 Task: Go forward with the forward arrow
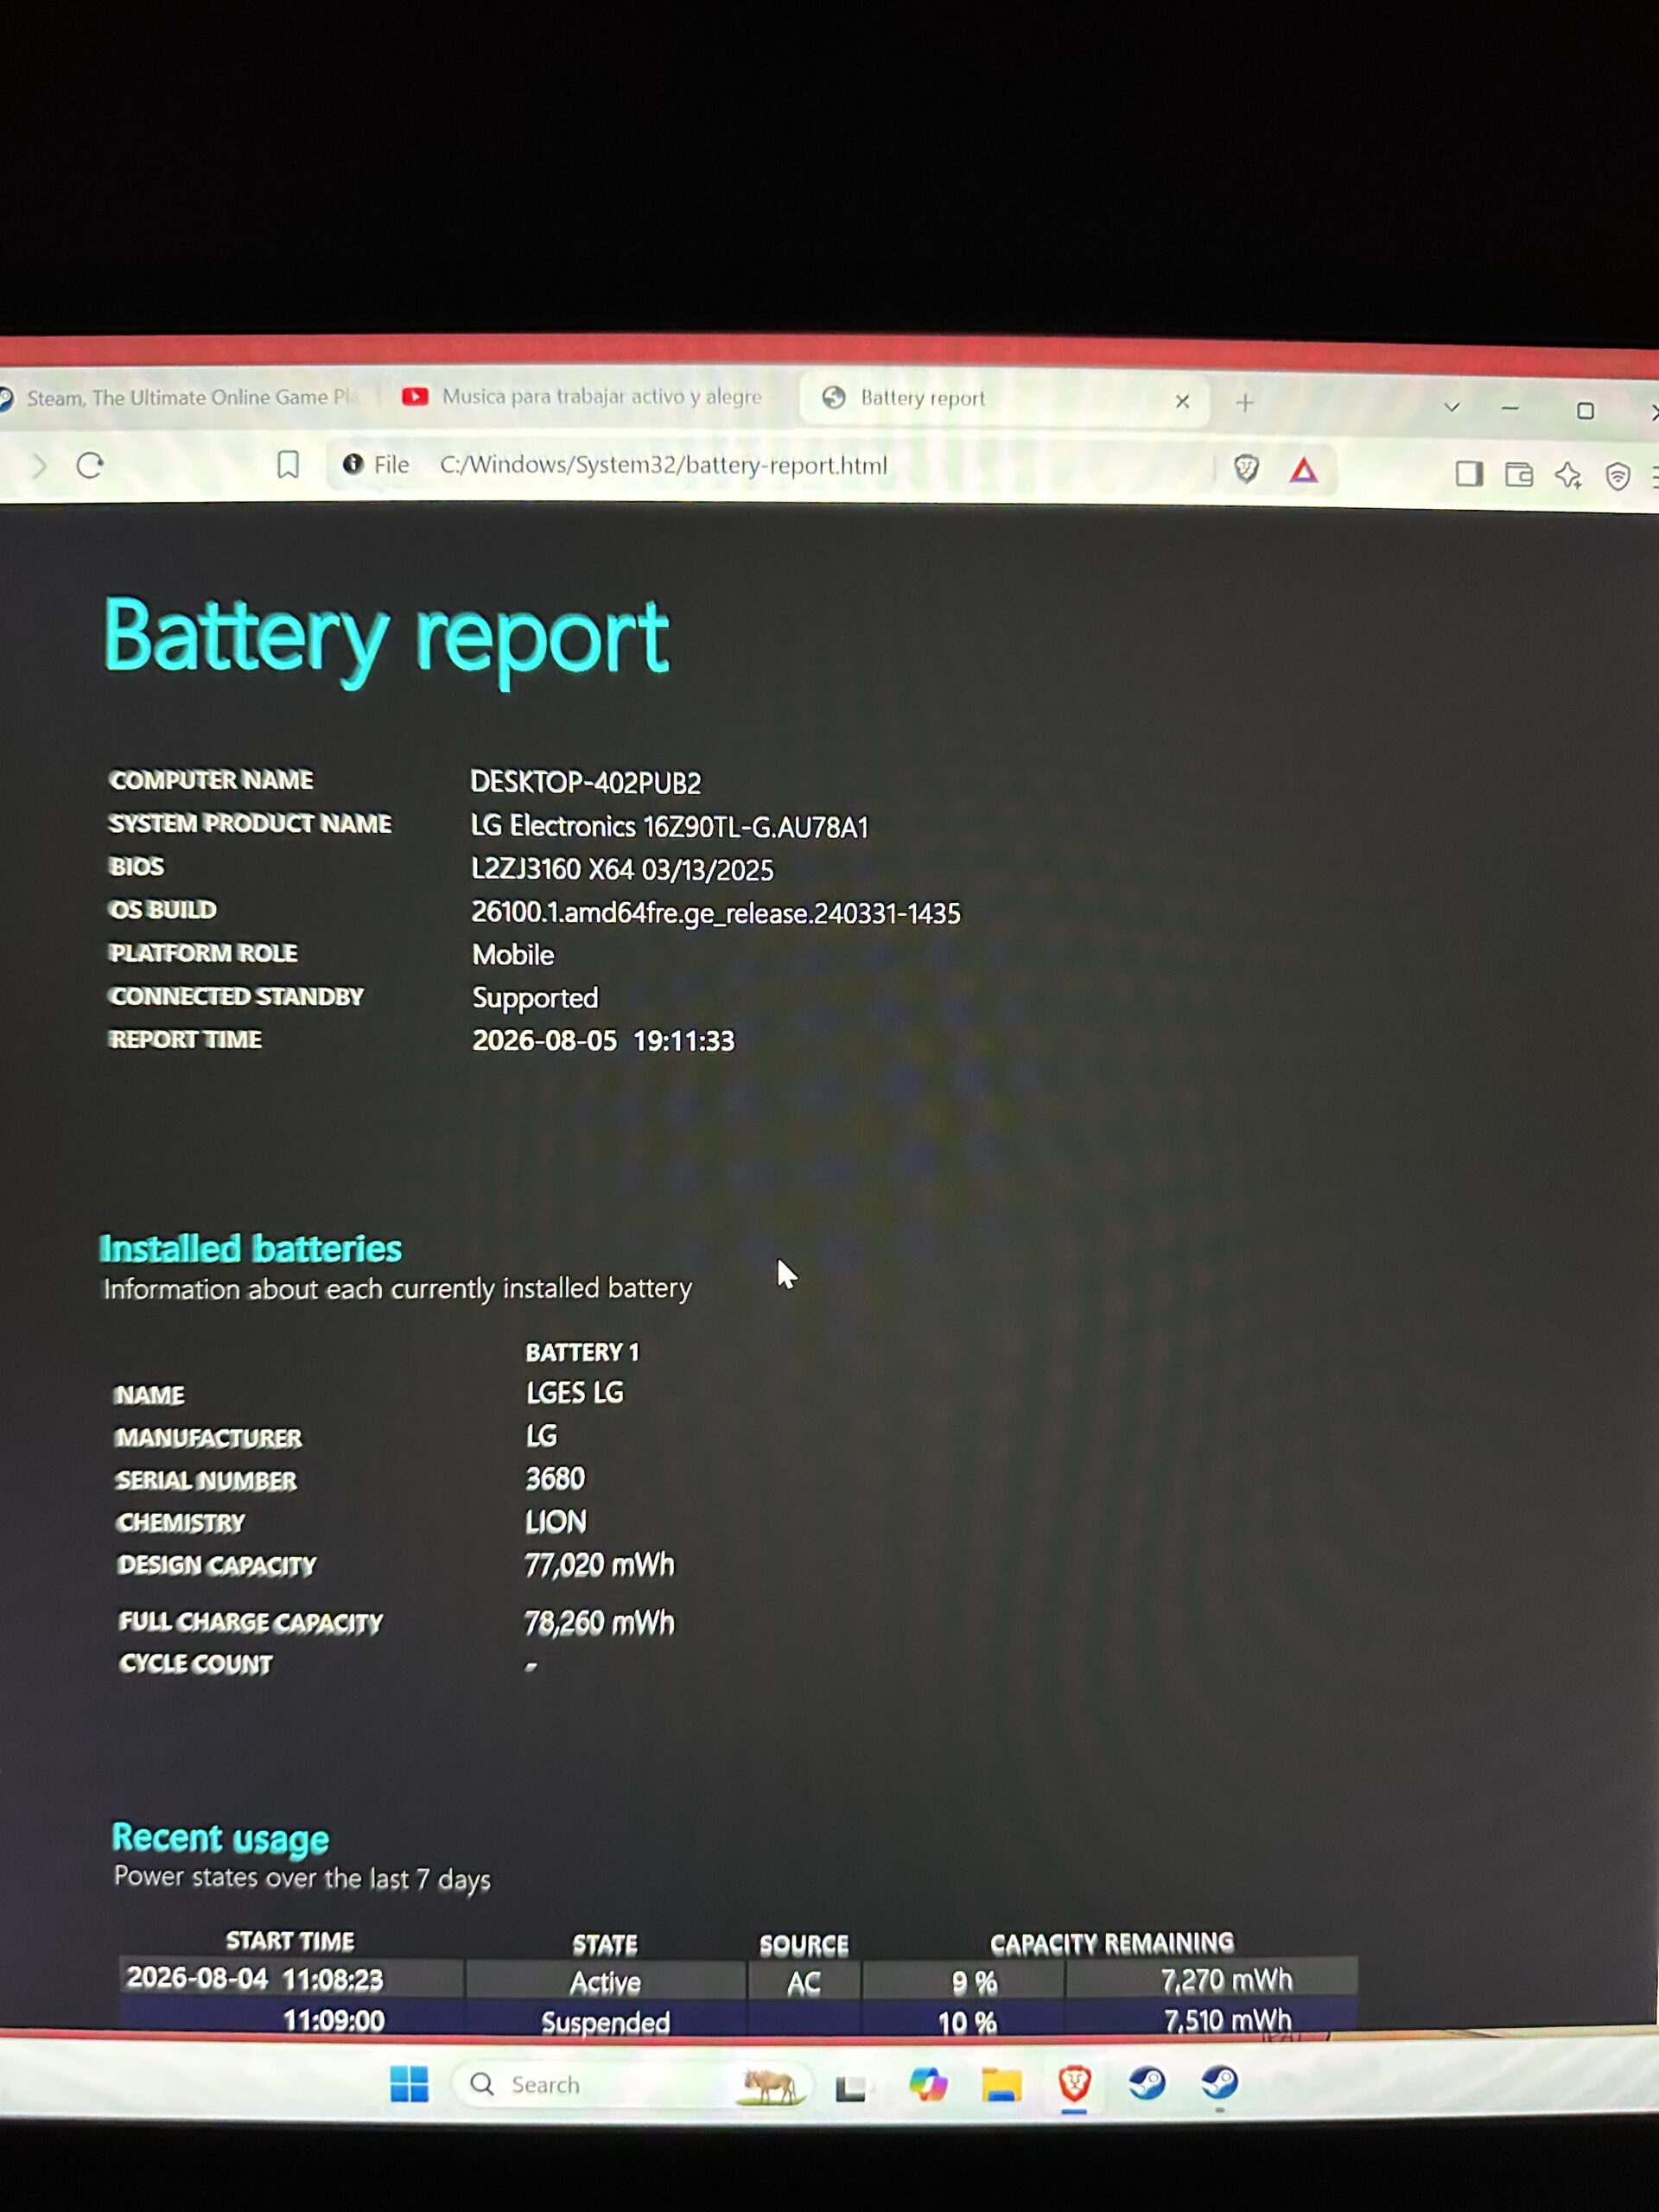39,466
